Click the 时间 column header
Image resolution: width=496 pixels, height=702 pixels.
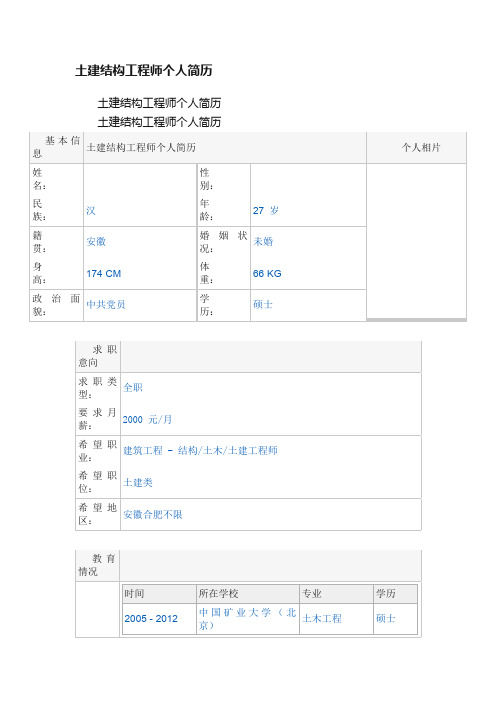[x=159, y=594]
